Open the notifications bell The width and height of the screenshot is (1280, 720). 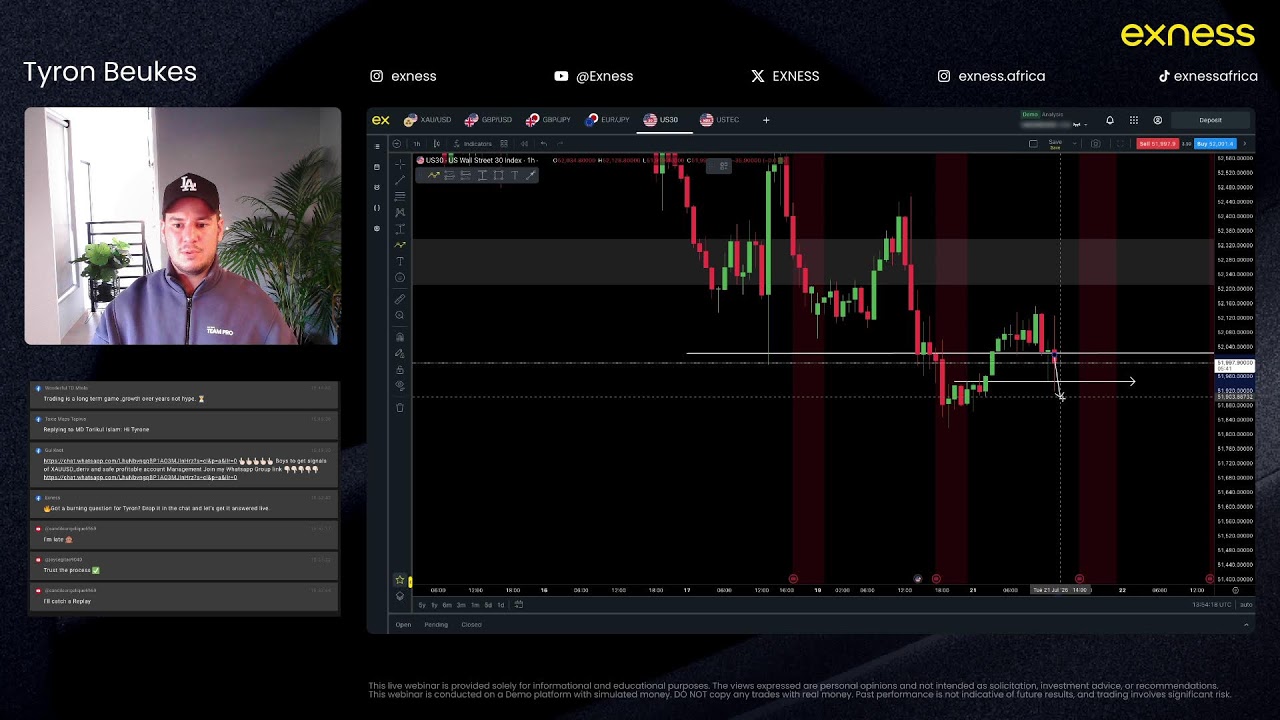(x=1110, y=120)
